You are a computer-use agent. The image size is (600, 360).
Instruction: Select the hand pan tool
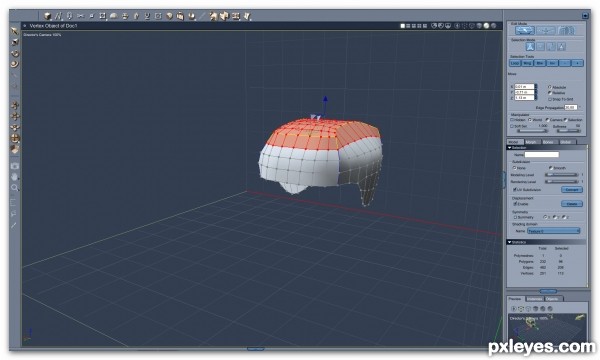tap(15, 177)
